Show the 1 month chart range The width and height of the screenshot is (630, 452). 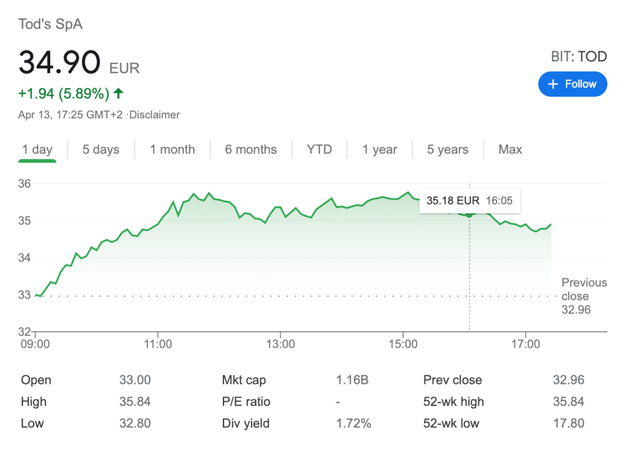(172, 150)
